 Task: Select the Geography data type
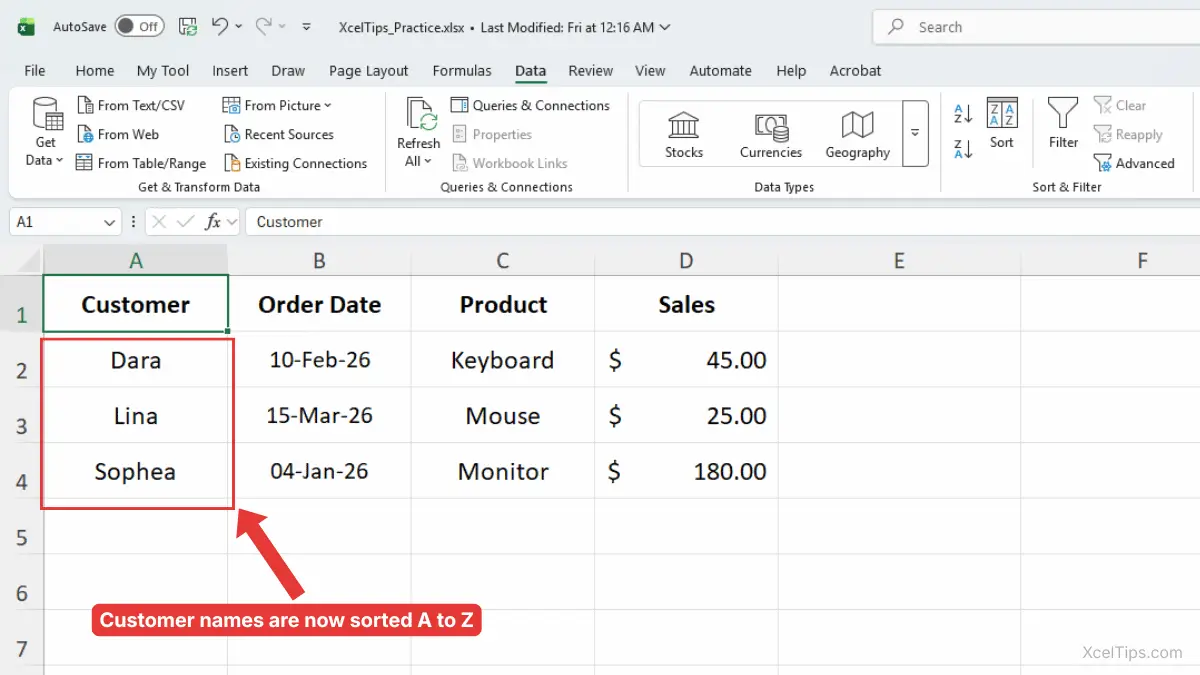point(857,134)
